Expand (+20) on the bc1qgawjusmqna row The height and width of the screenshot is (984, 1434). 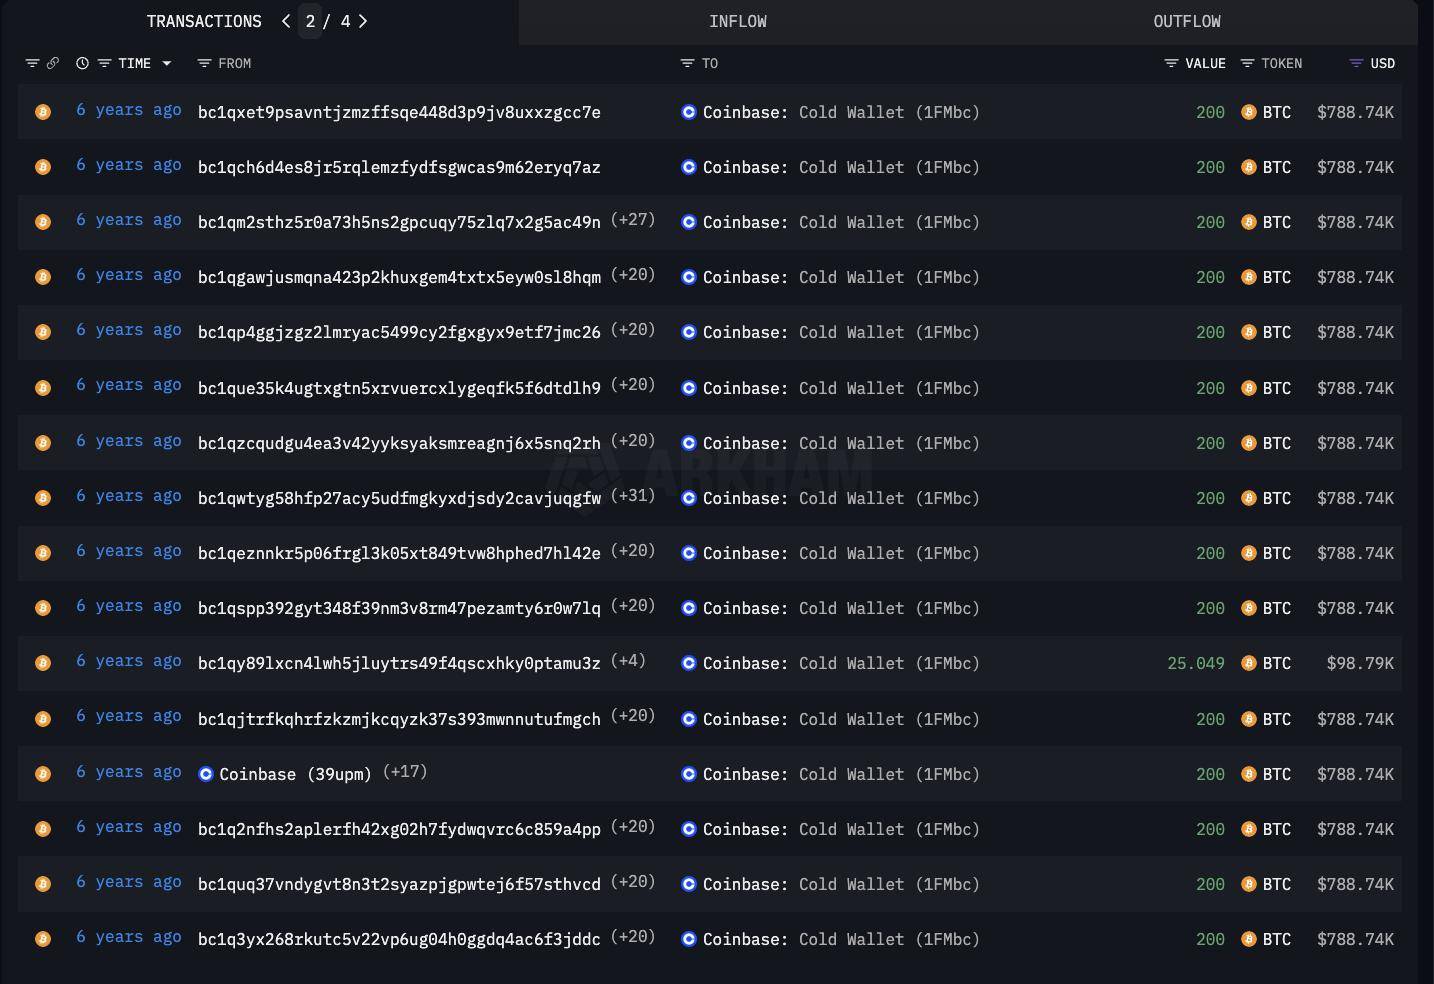tap(633, 275)
